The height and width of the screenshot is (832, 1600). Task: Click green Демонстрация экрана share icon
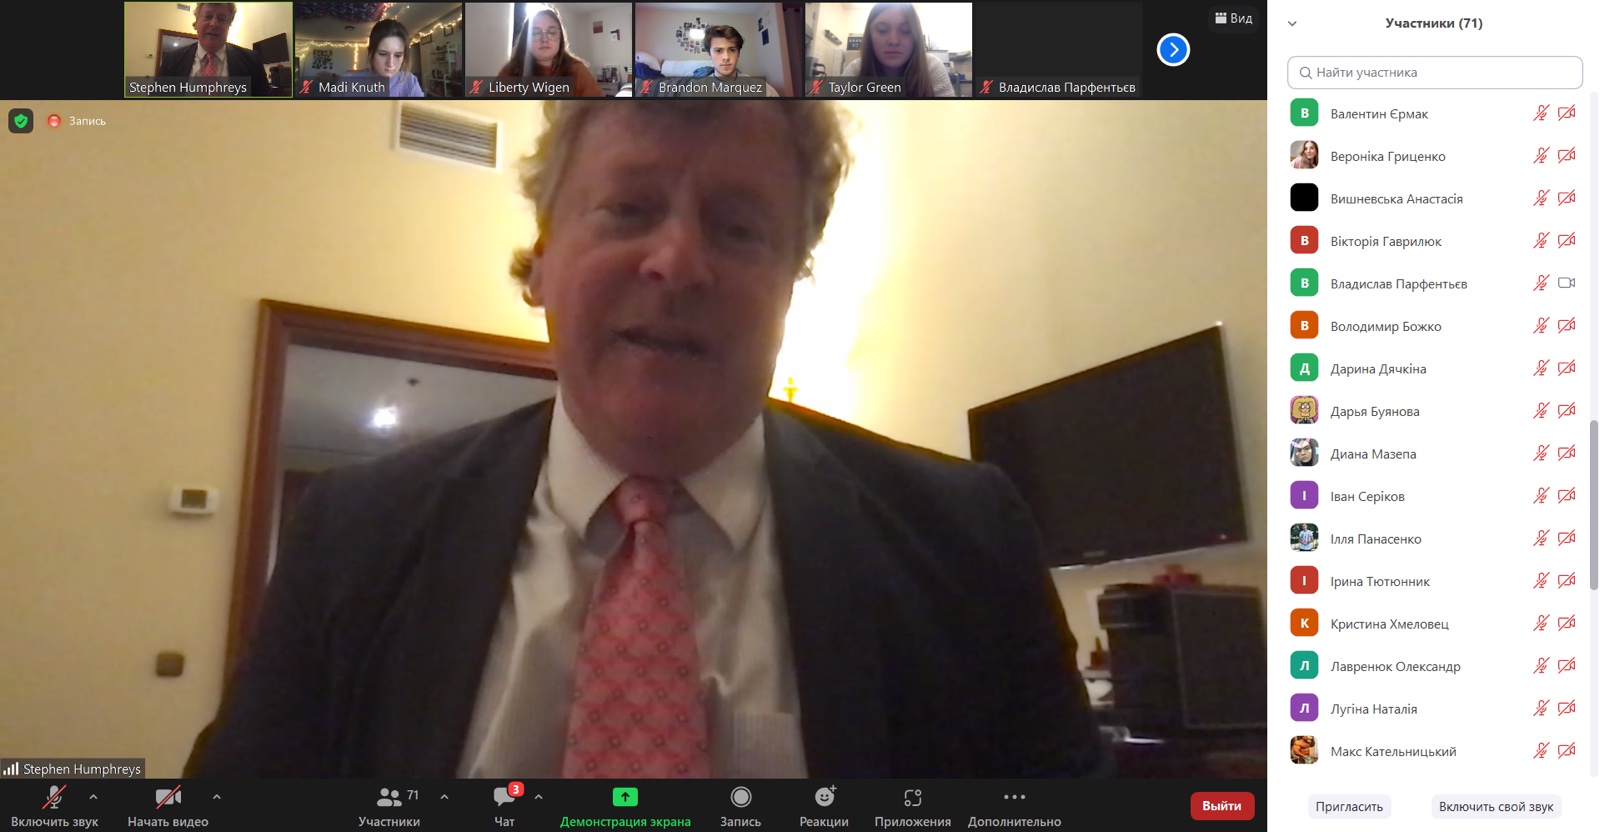[625, 797]
